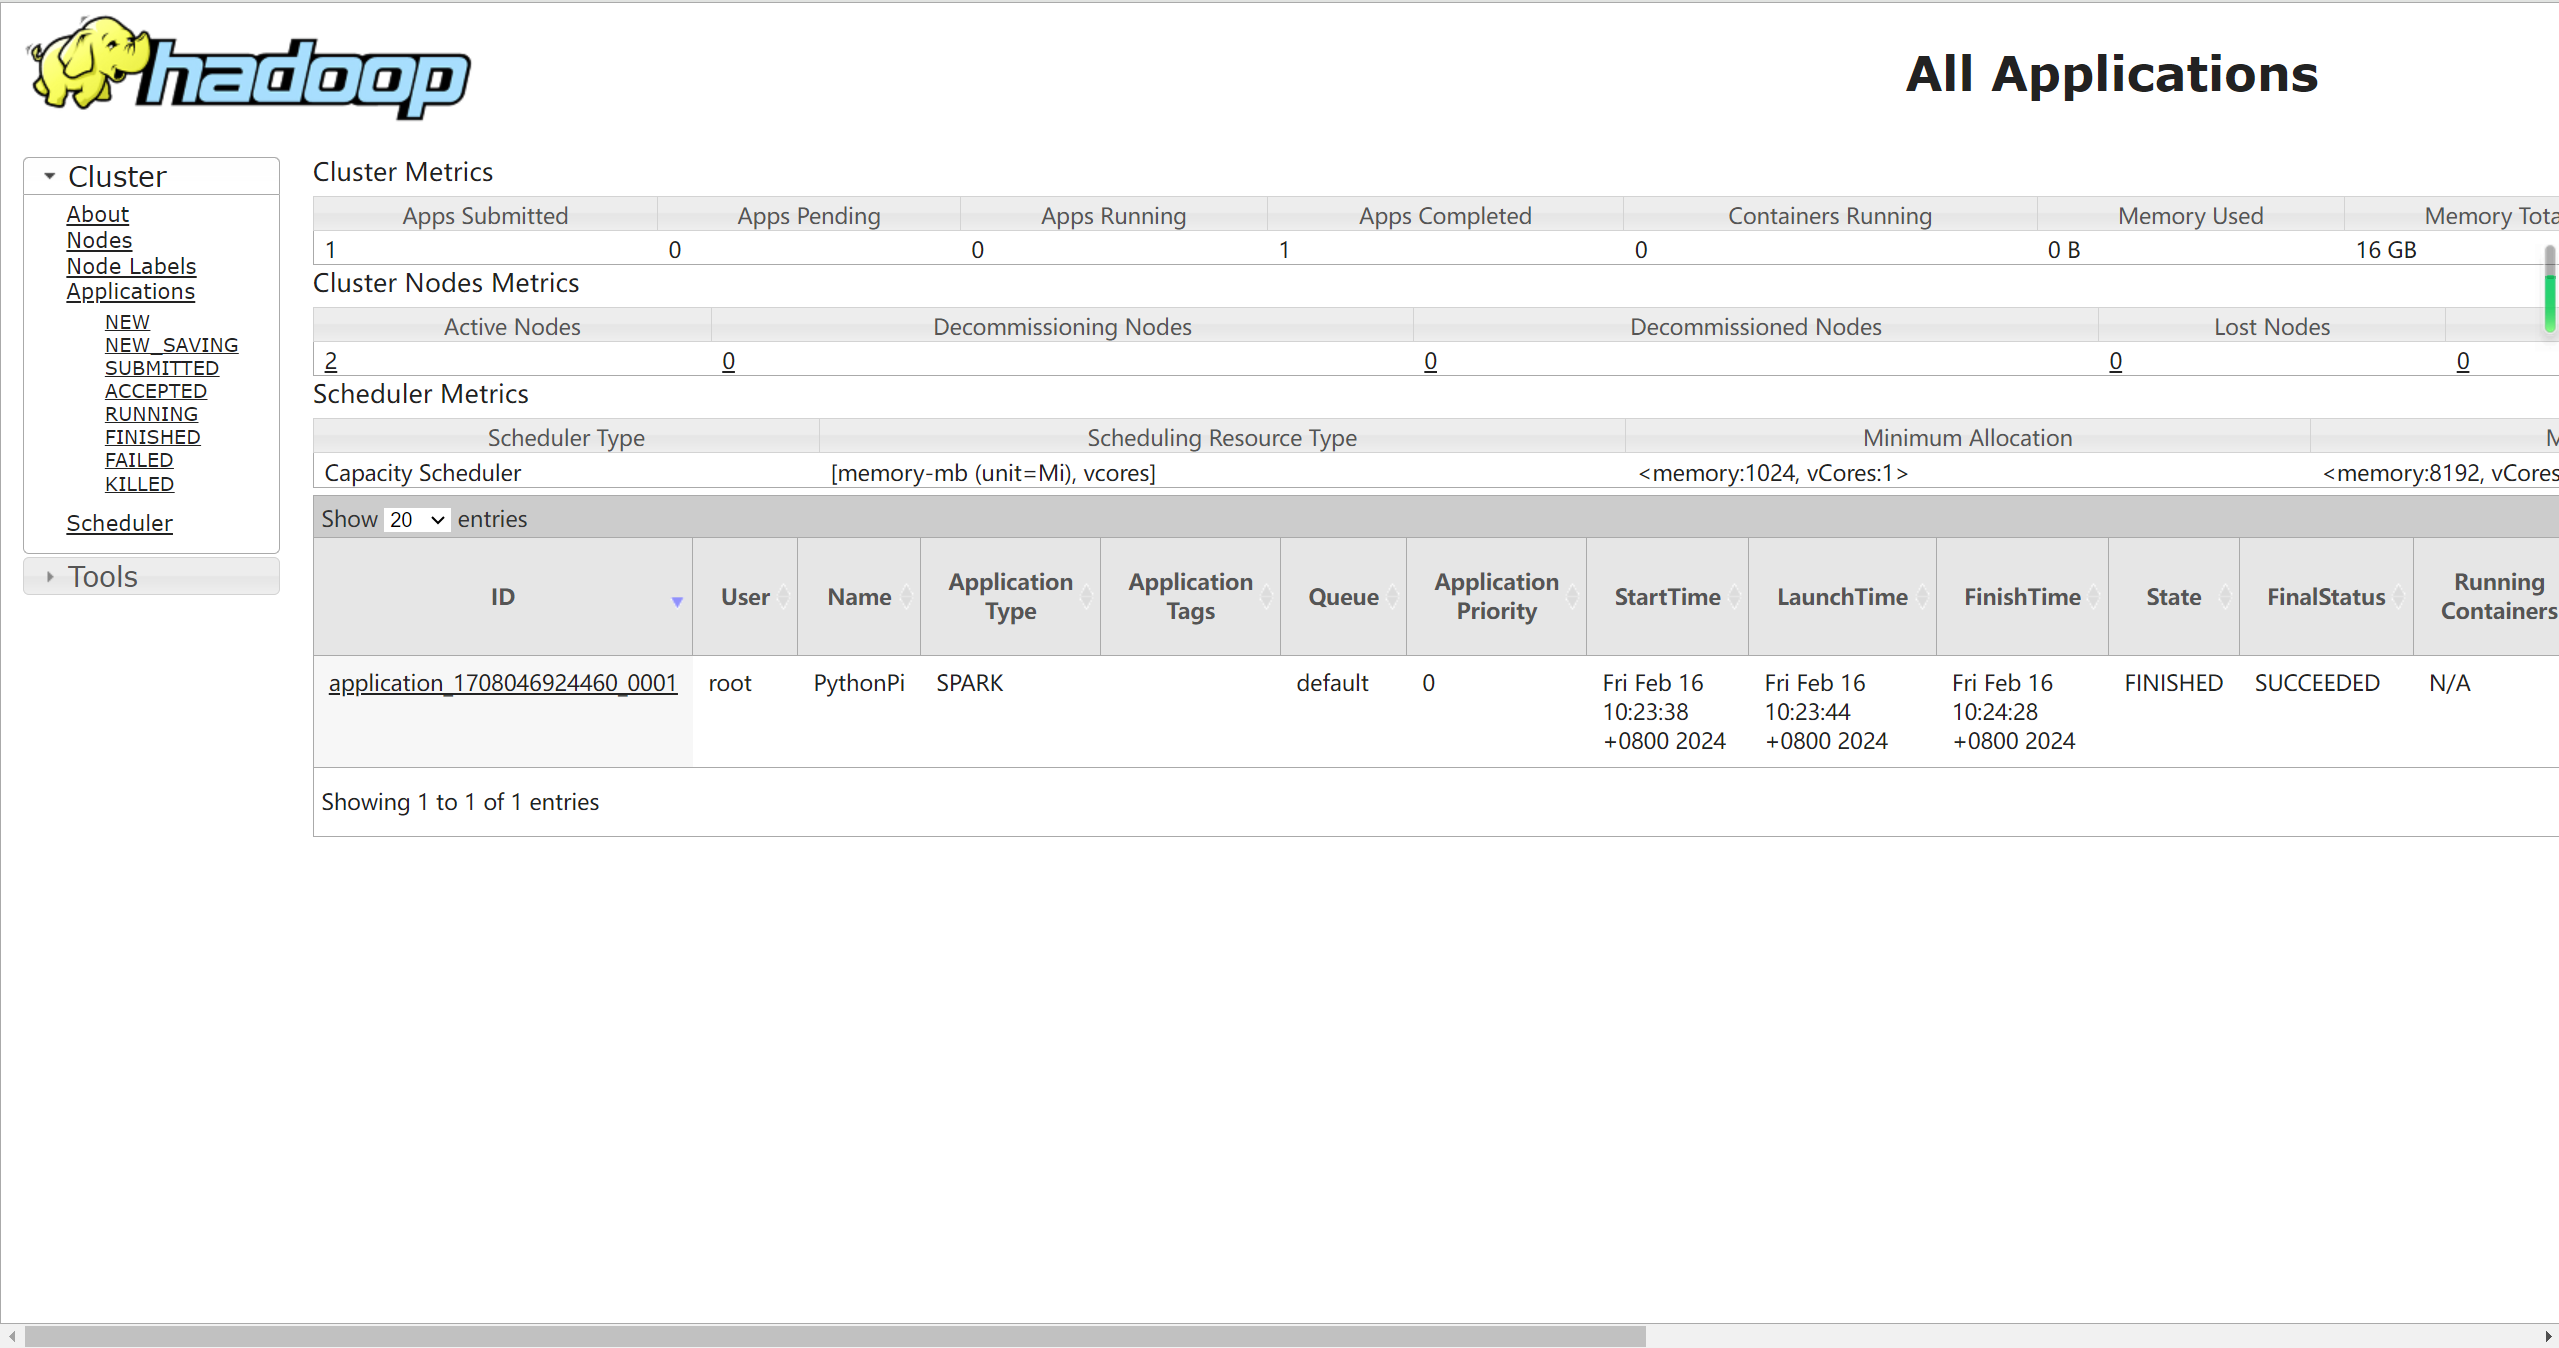Open application_1708046924460_0001 details
Viewport: 2559px width, 1348px height.
coord(503,683)
